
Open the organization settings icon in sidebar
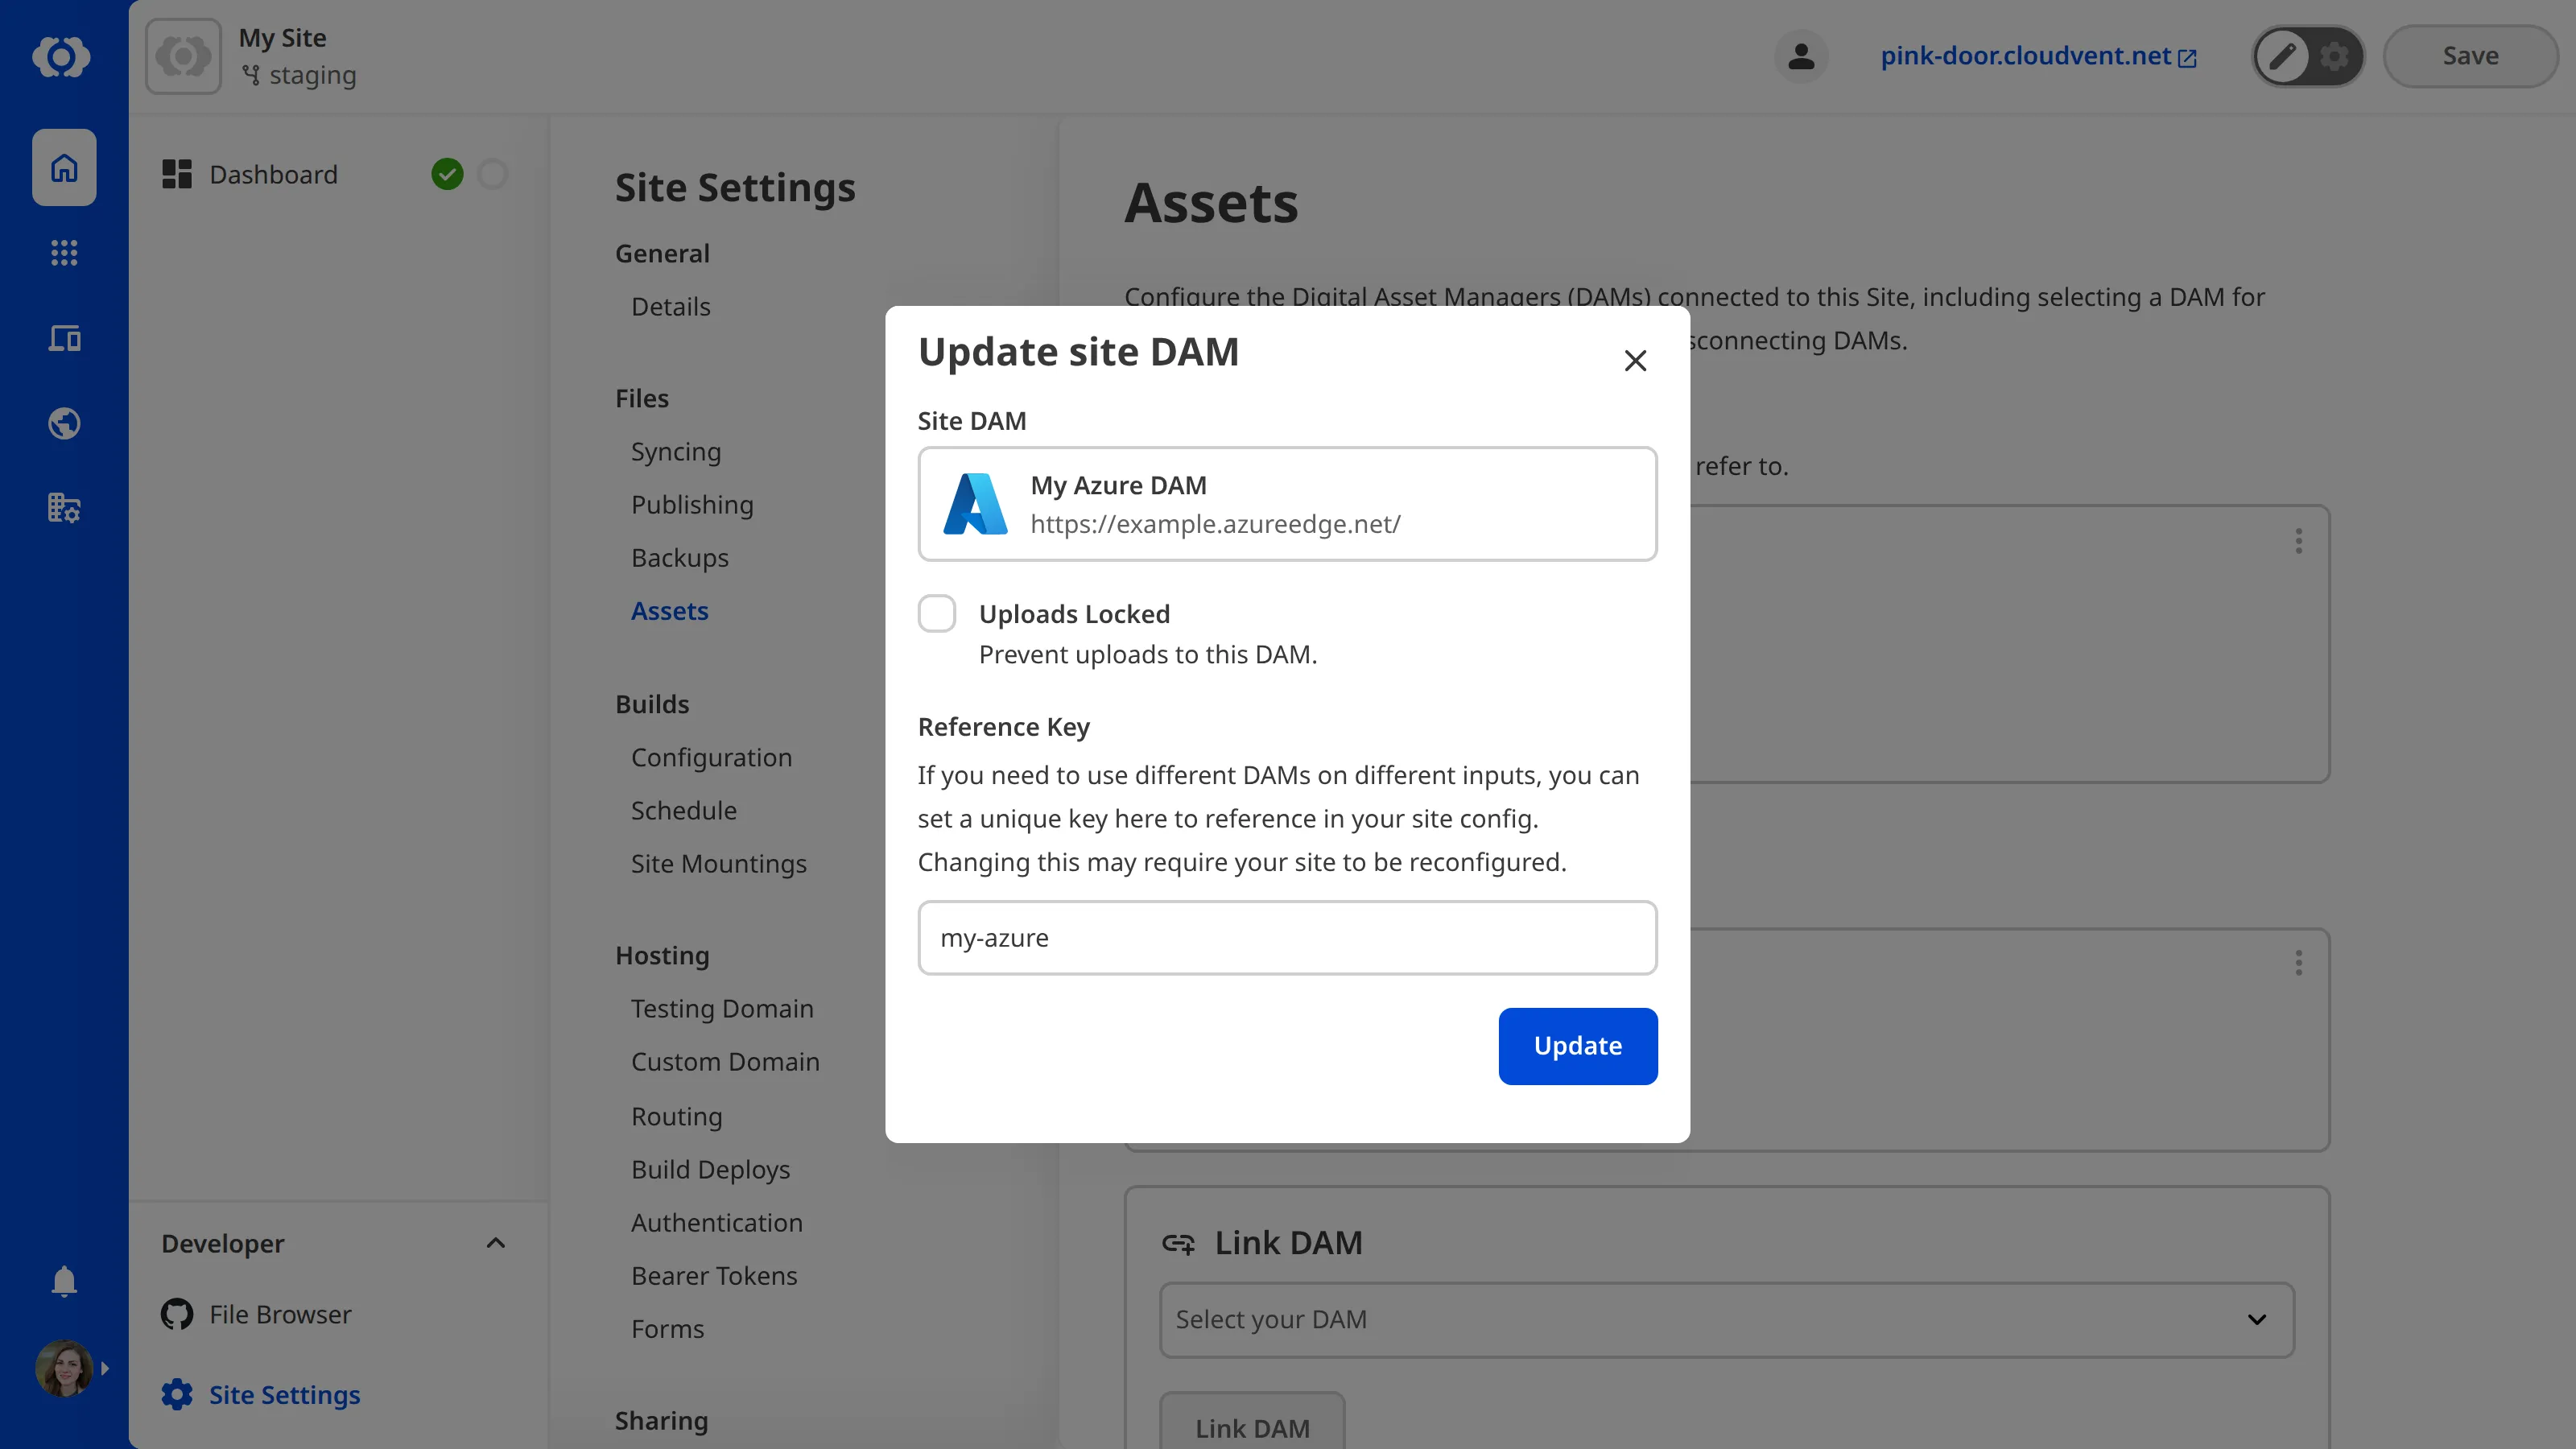[63, 508]
